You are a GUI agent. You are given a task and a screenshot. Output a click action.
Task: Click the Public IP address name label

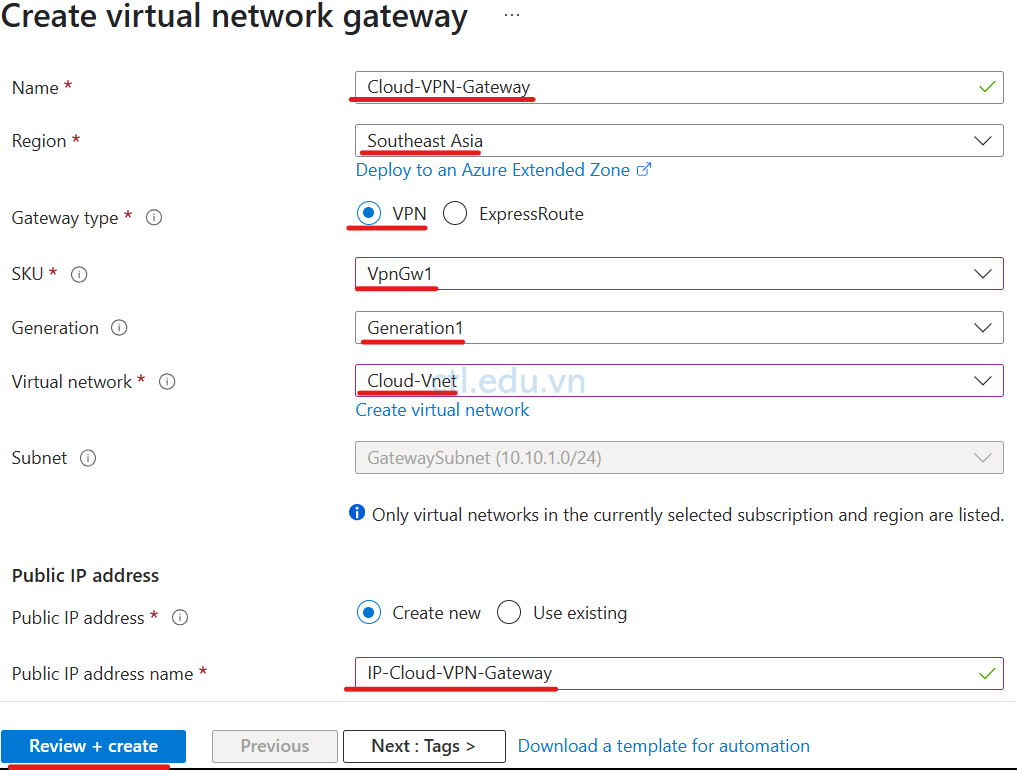point(102,674)
